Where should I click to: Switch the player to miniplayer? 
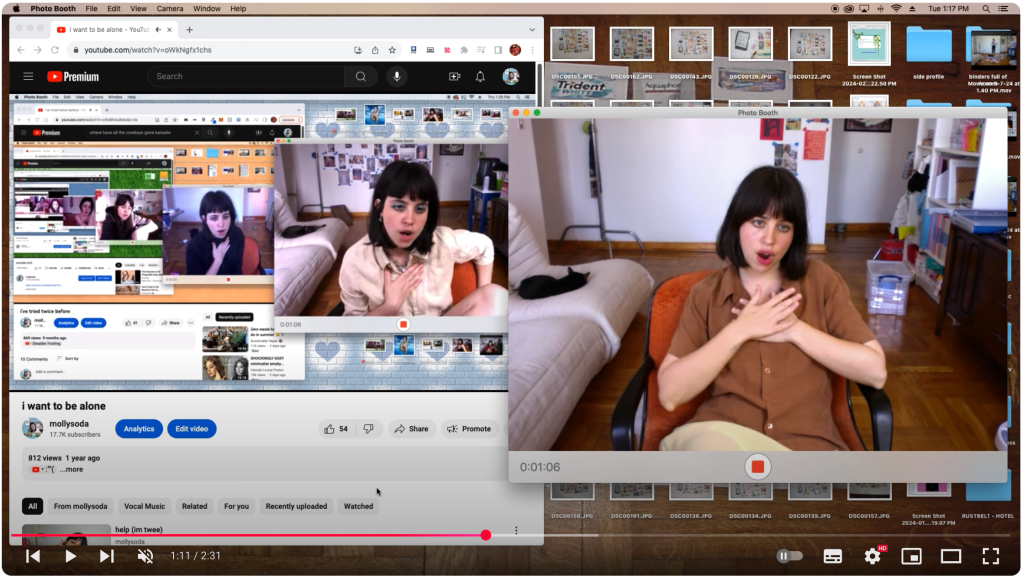911,556
